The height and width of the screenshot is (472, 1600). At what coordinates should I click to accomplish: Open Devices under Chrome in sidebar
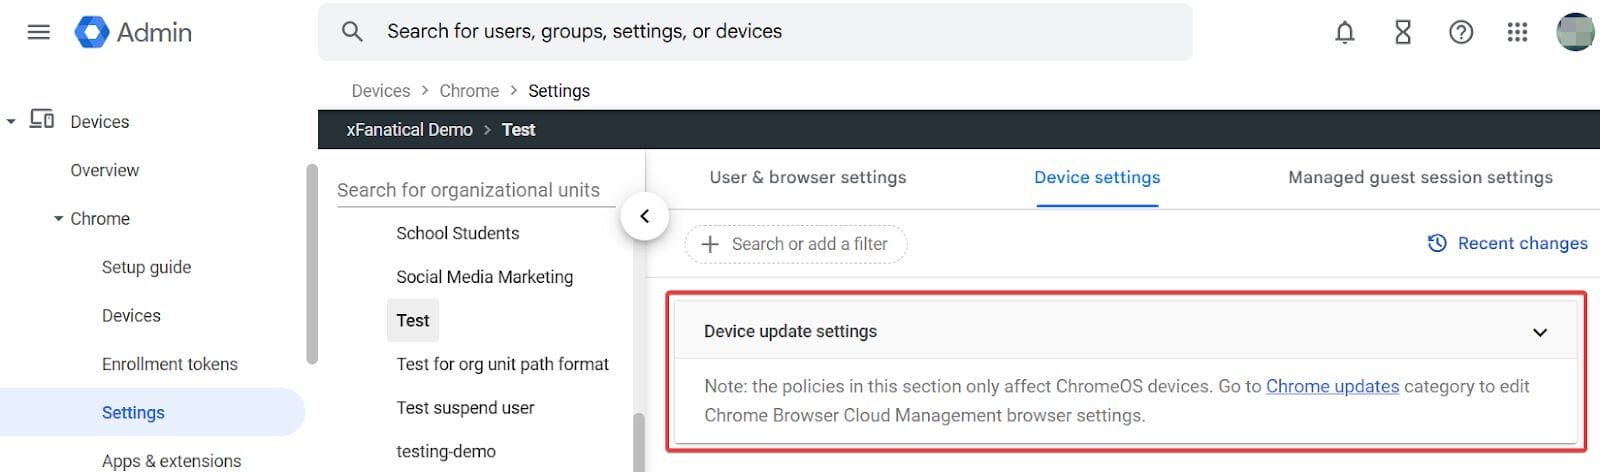(x=131, y=315)
